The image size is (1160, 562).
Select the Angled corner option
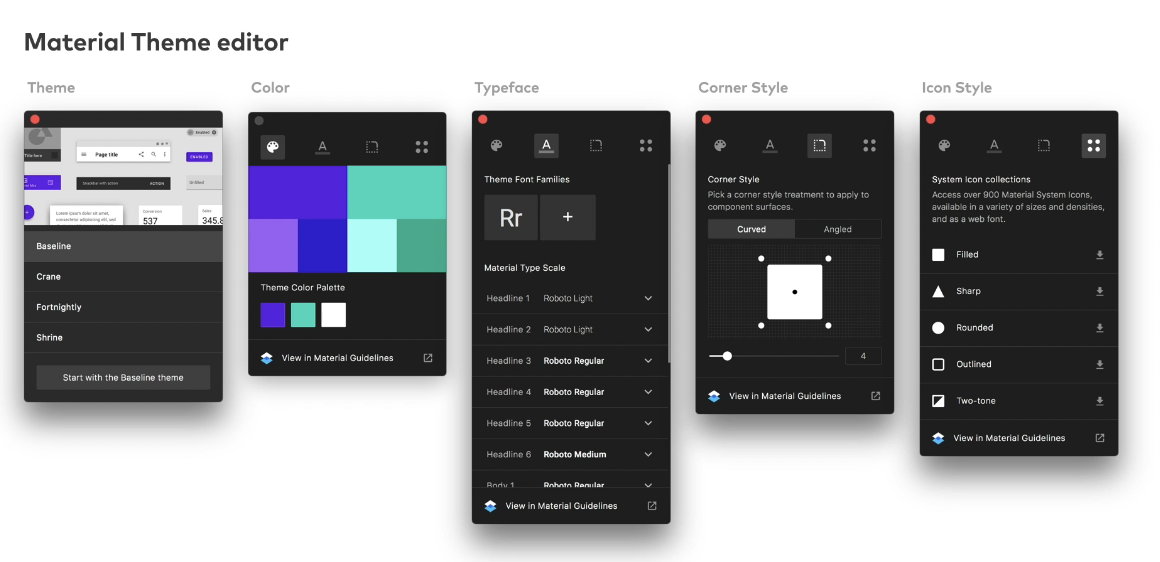[x=837, y=229]
